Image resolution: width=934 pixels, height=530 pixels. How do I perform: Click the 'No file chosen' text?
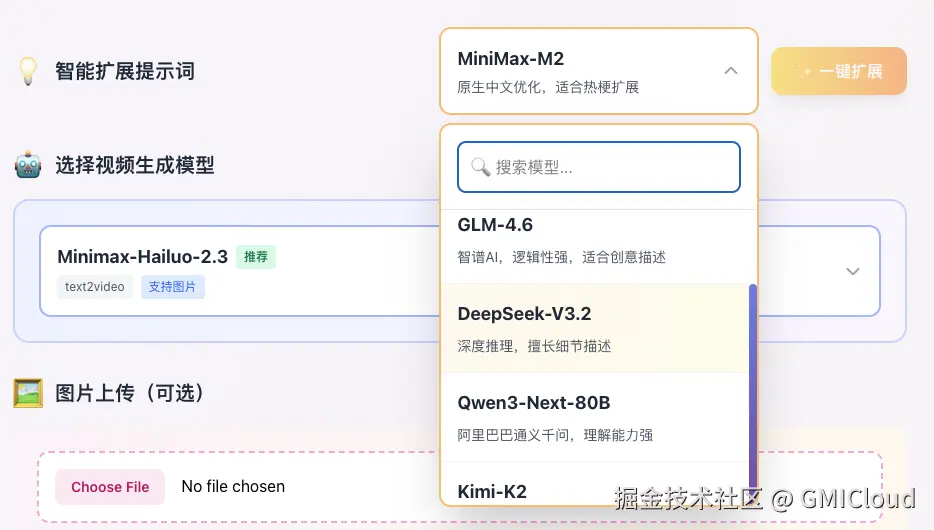(233, 487)
